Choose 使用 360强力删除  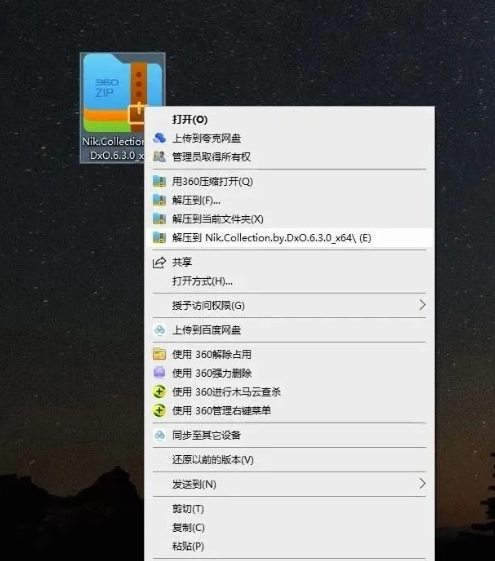coord(290,373)
